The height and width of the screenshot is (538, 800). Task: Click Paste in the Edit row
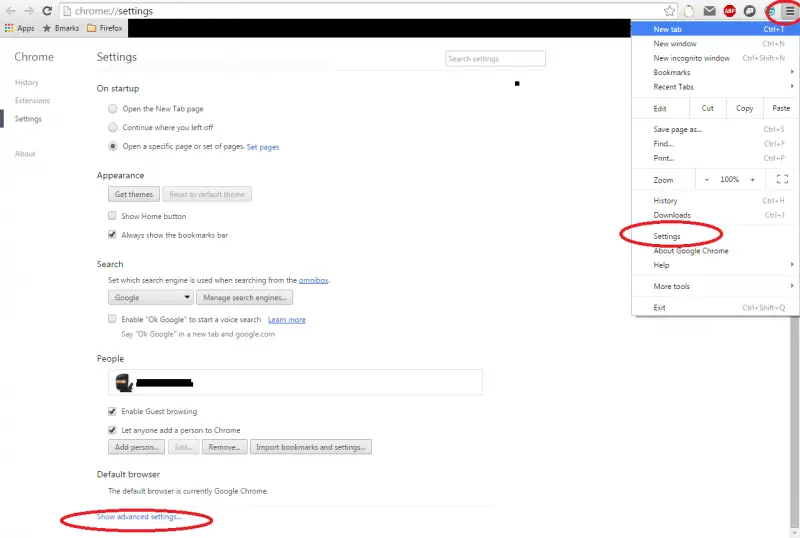pos(781,108)
